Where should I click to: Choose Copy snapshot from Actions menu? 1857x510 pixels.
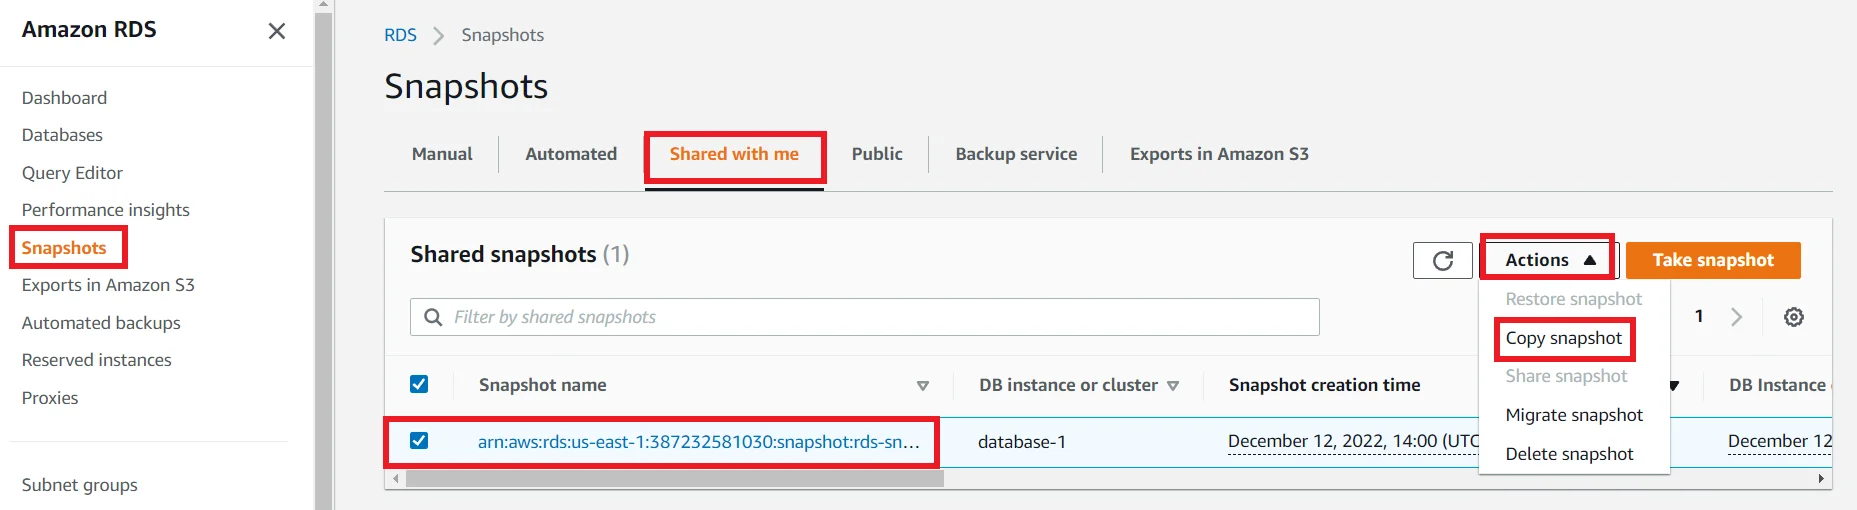point(1563,338)
